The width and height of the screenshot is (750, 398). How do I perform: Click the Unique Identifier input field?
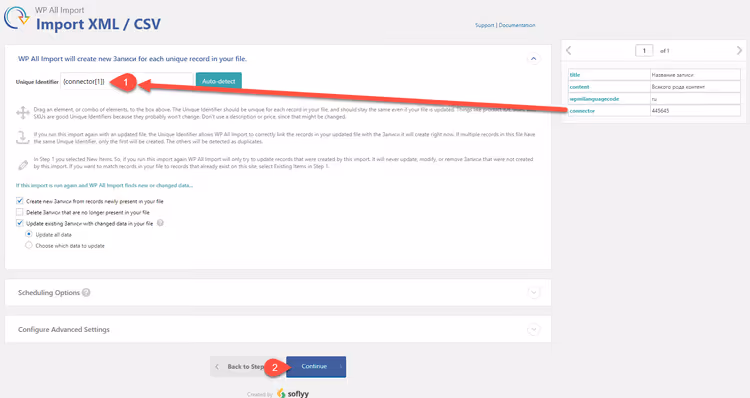[127, 82]
